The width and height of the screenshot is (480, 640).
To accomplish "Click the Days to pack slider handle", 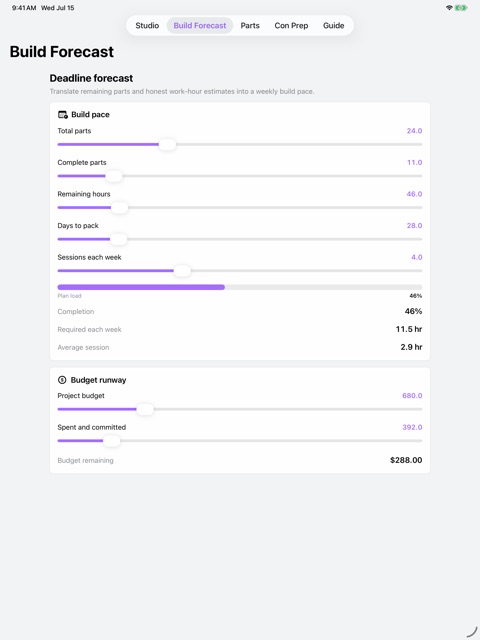I will [x=118, y=239].
